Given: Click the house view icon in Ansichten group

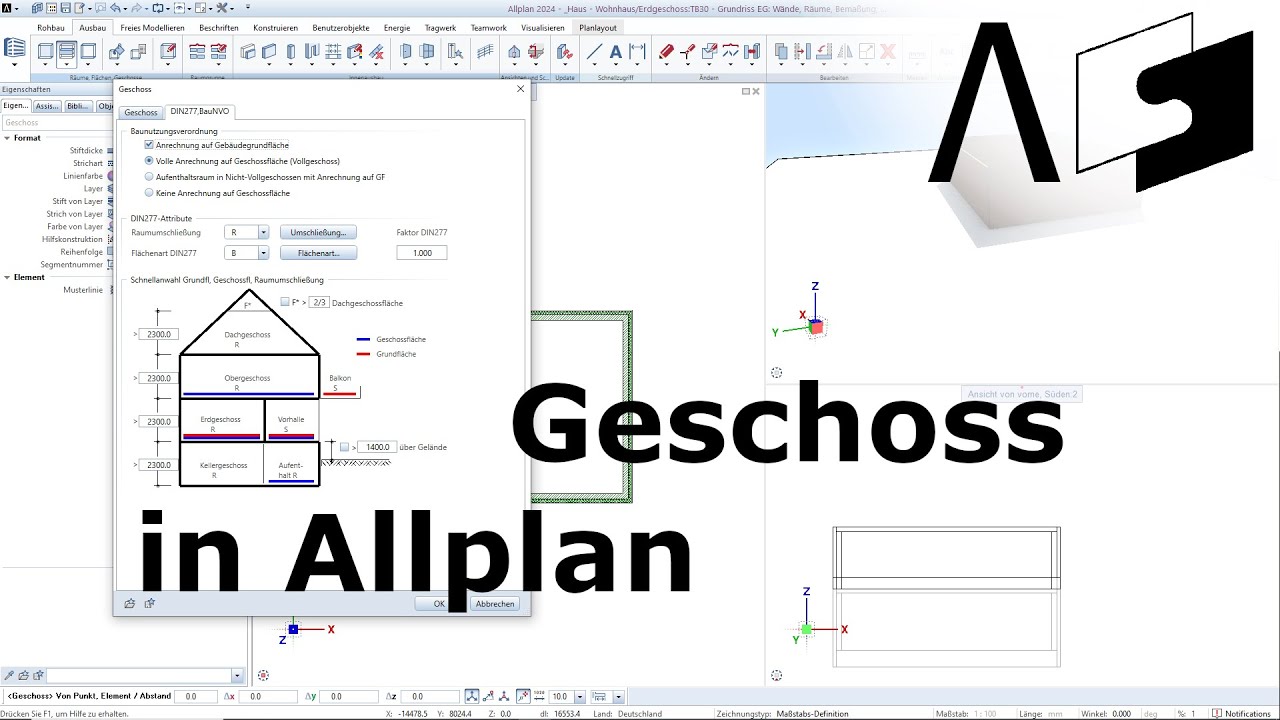Looking at the screenshot, I should (514, 51).
